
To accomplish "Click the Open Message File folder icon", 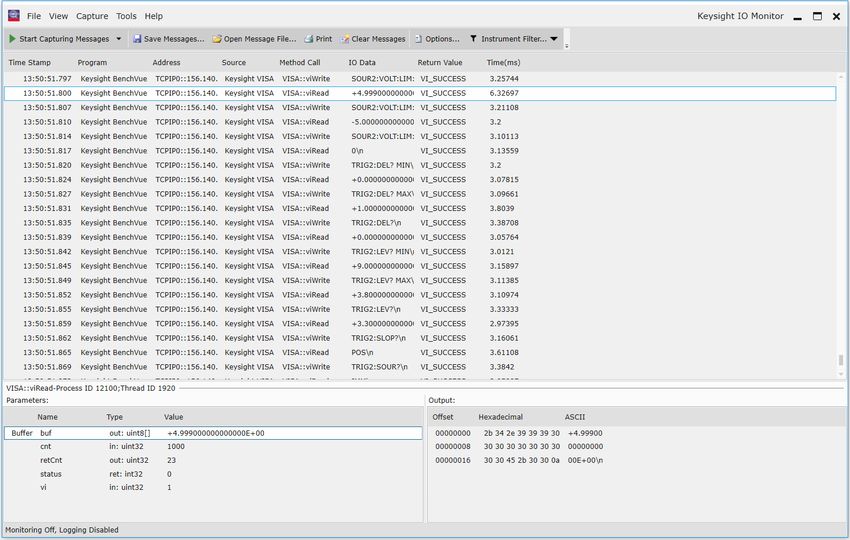I will [x=217, y=39].
